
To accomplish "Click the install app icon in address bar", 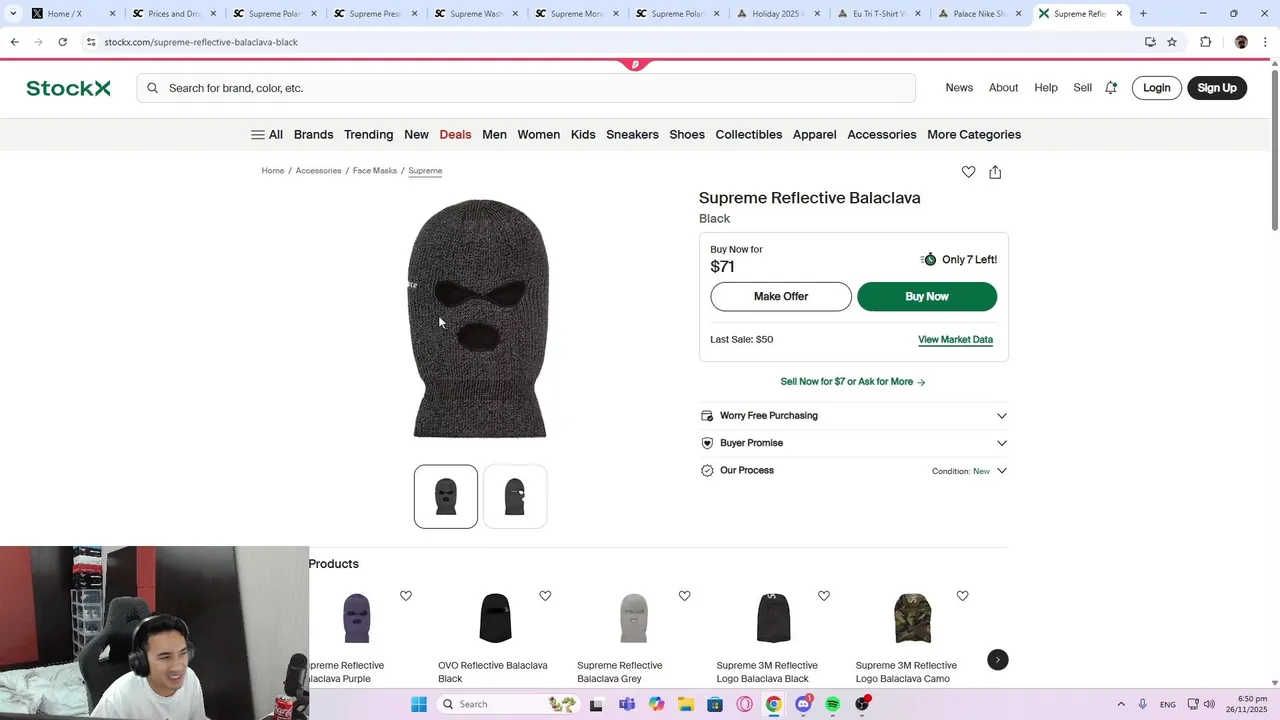I will 1150,42.
